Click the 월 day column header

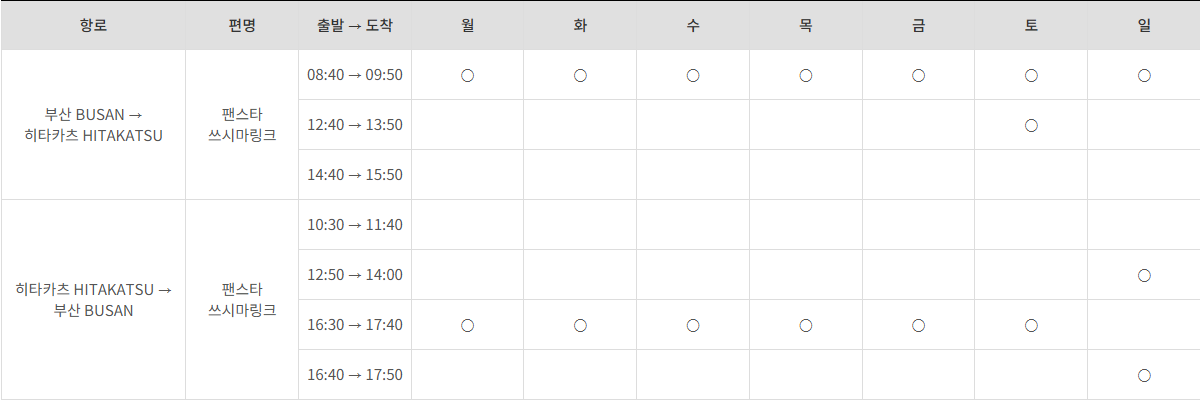pyautogui.click(x=467, y=25)
